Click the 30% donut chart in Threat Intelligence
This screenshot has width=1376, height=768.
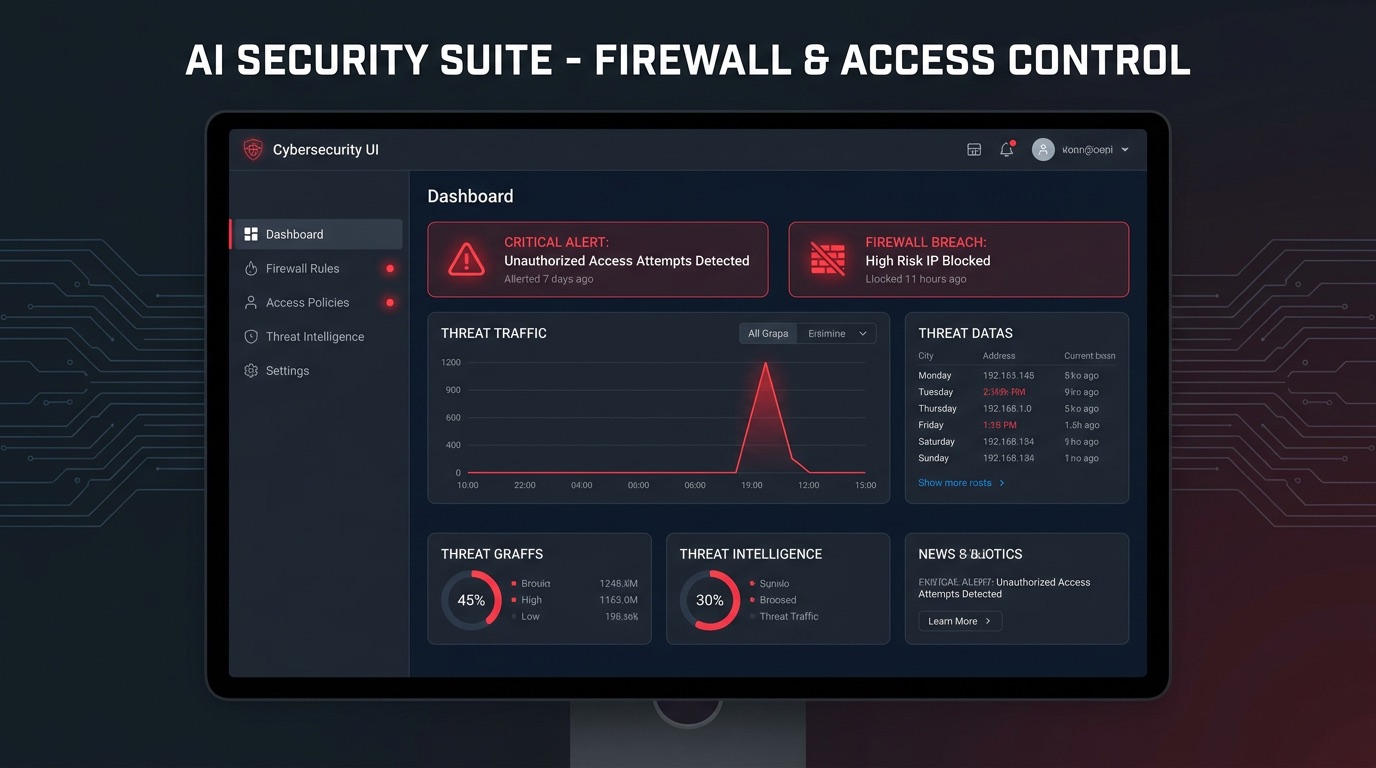point(710,600)
